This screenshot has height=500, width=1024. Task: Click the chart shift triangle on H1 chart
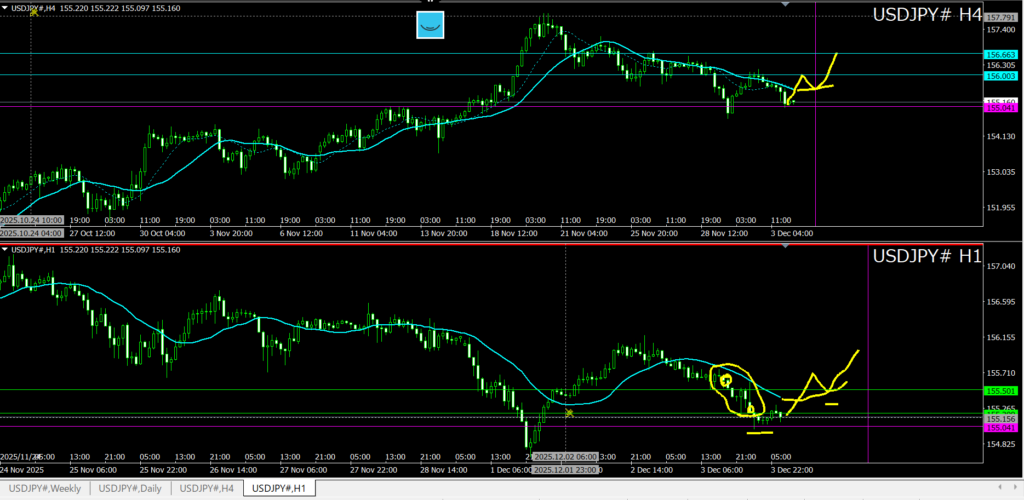pyautogui.click(x=786, y=246)
